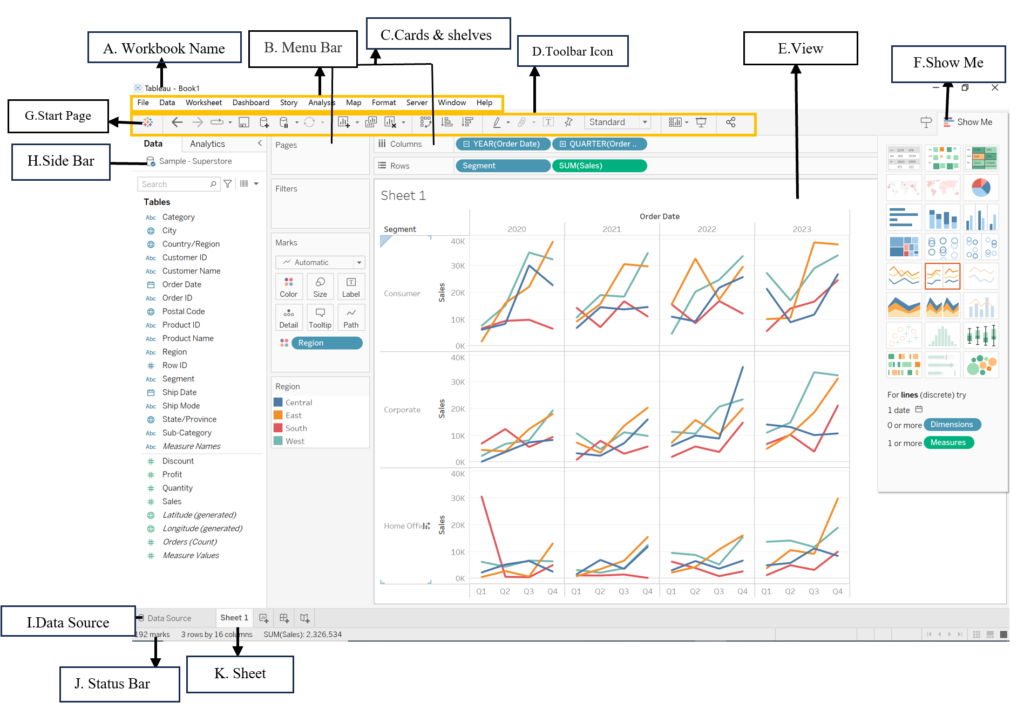Viewport: 1024px width, 716px height.
Task: Click the Swap Rows and Columns icon
Action: click(426, 122)
